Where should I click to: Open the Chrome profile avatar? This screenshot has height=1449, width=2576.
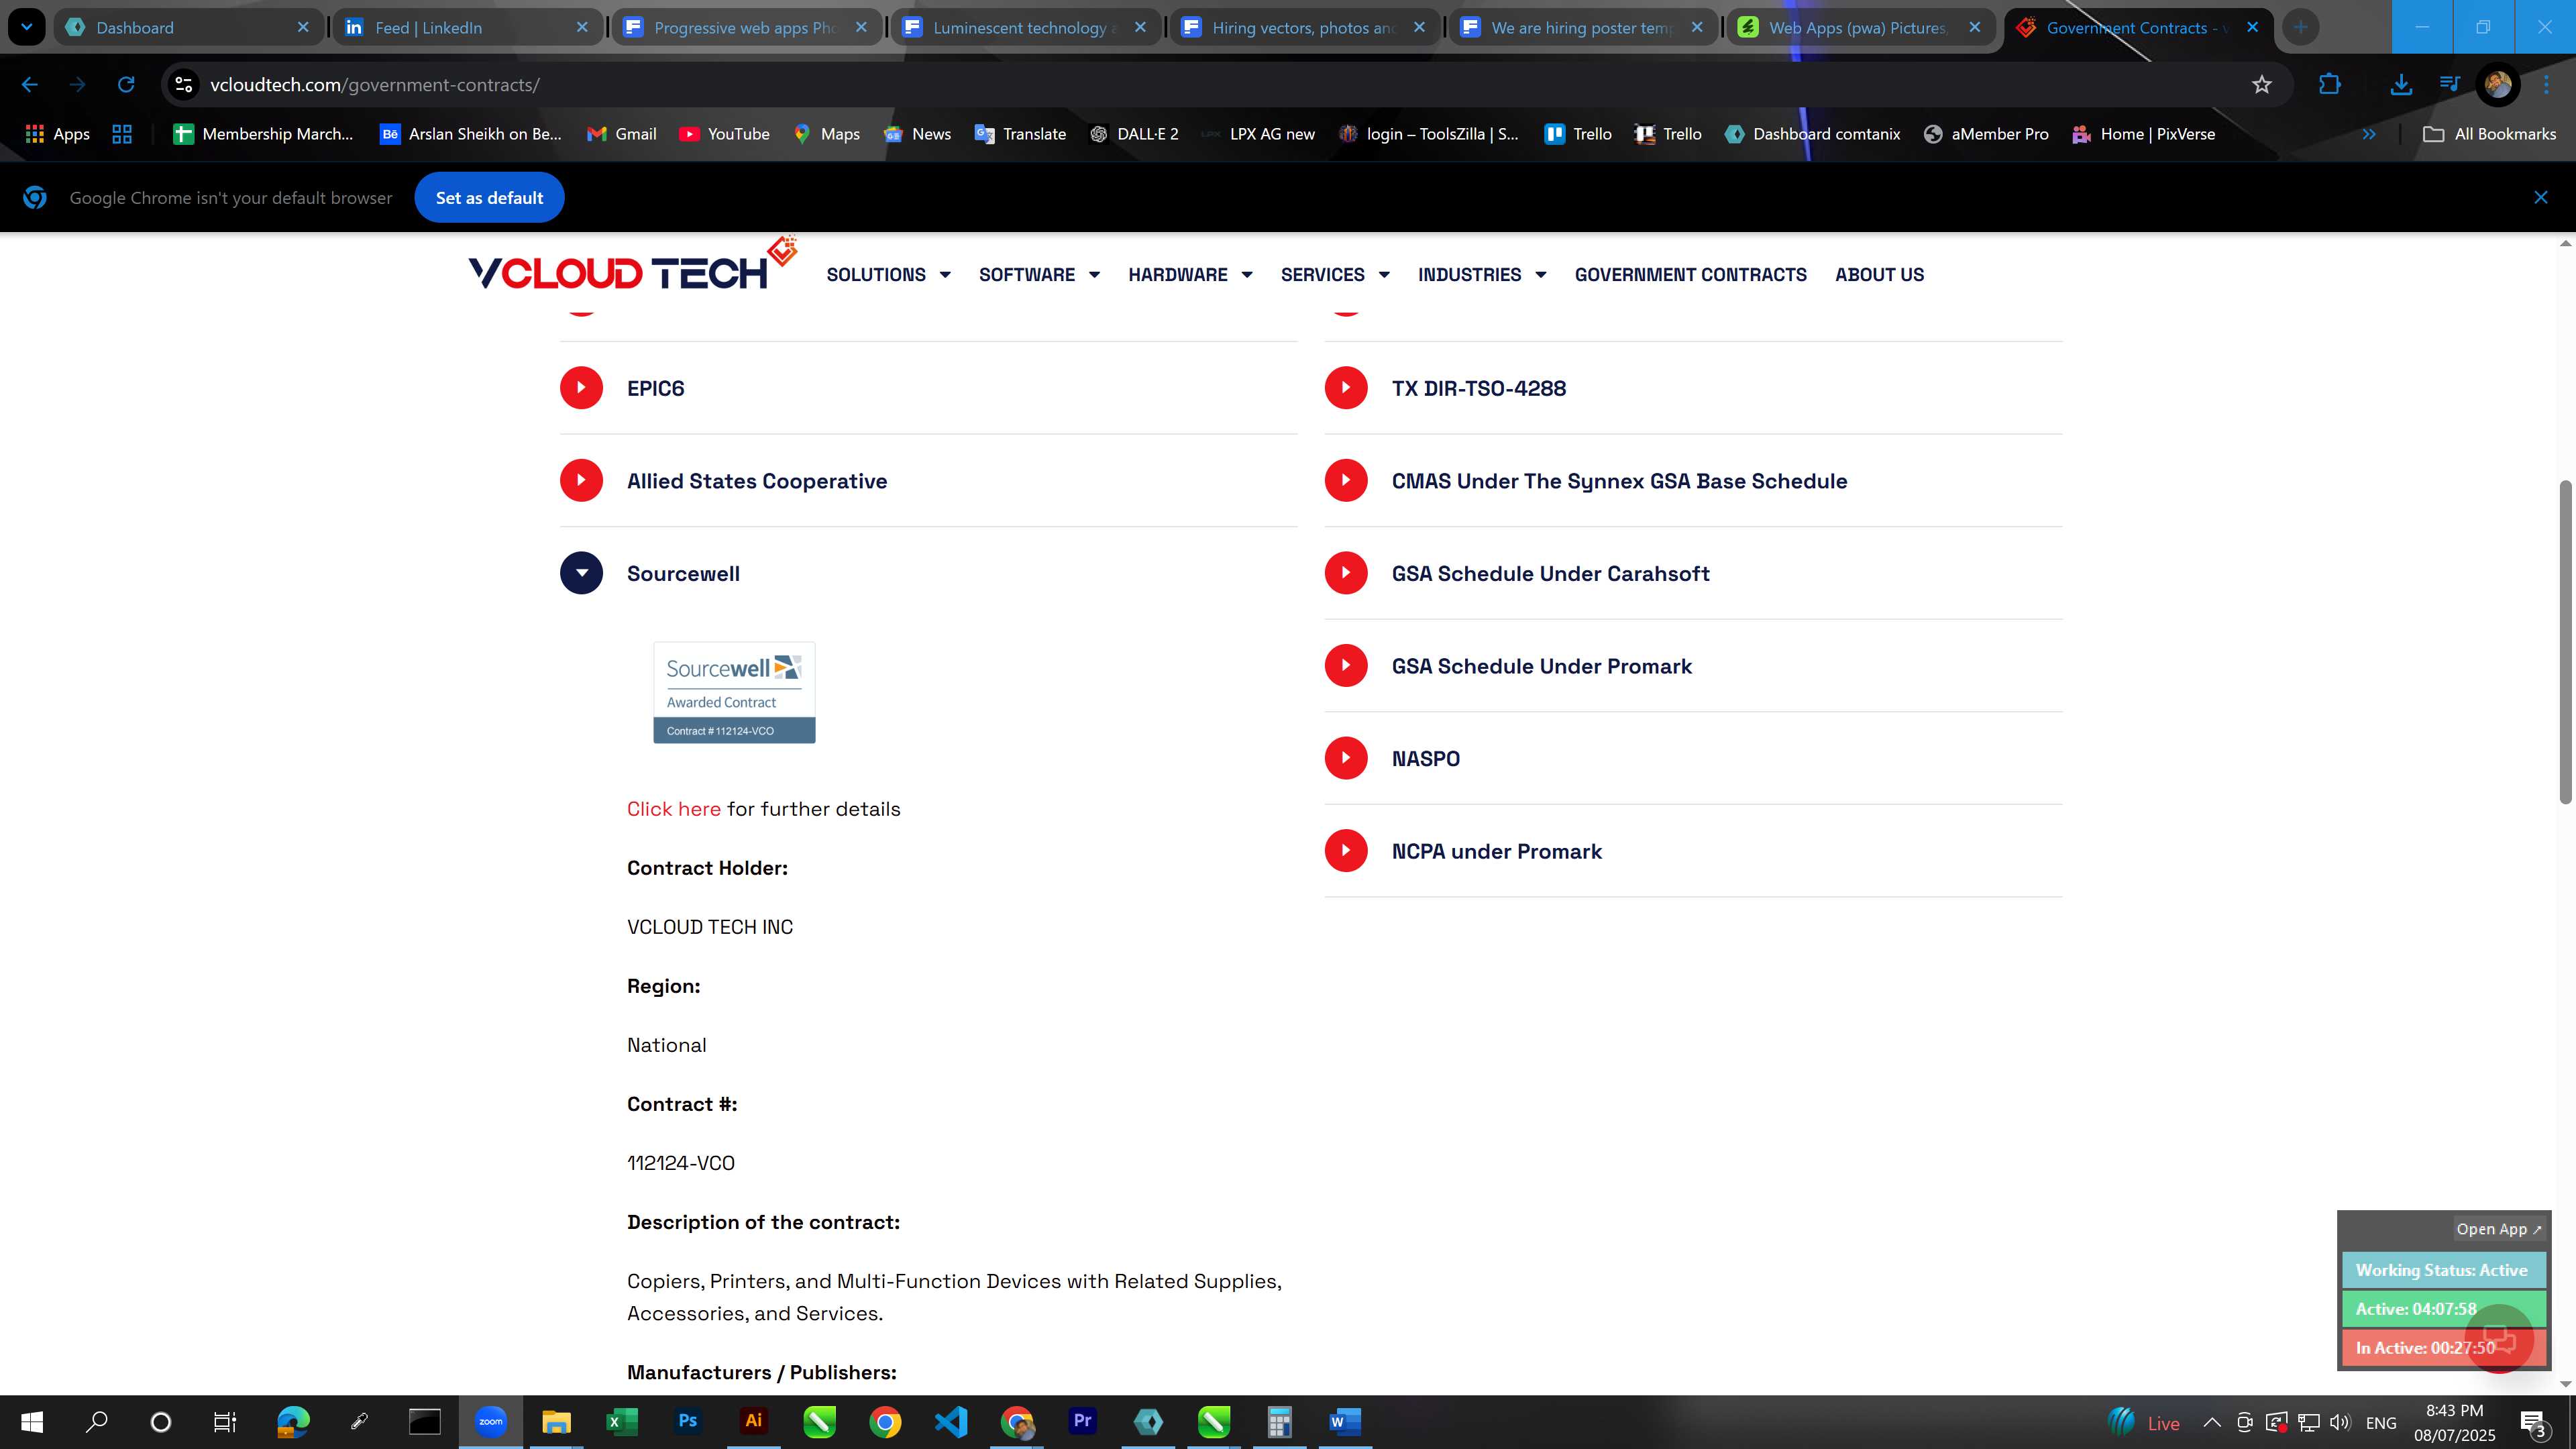coord(2497,85)
